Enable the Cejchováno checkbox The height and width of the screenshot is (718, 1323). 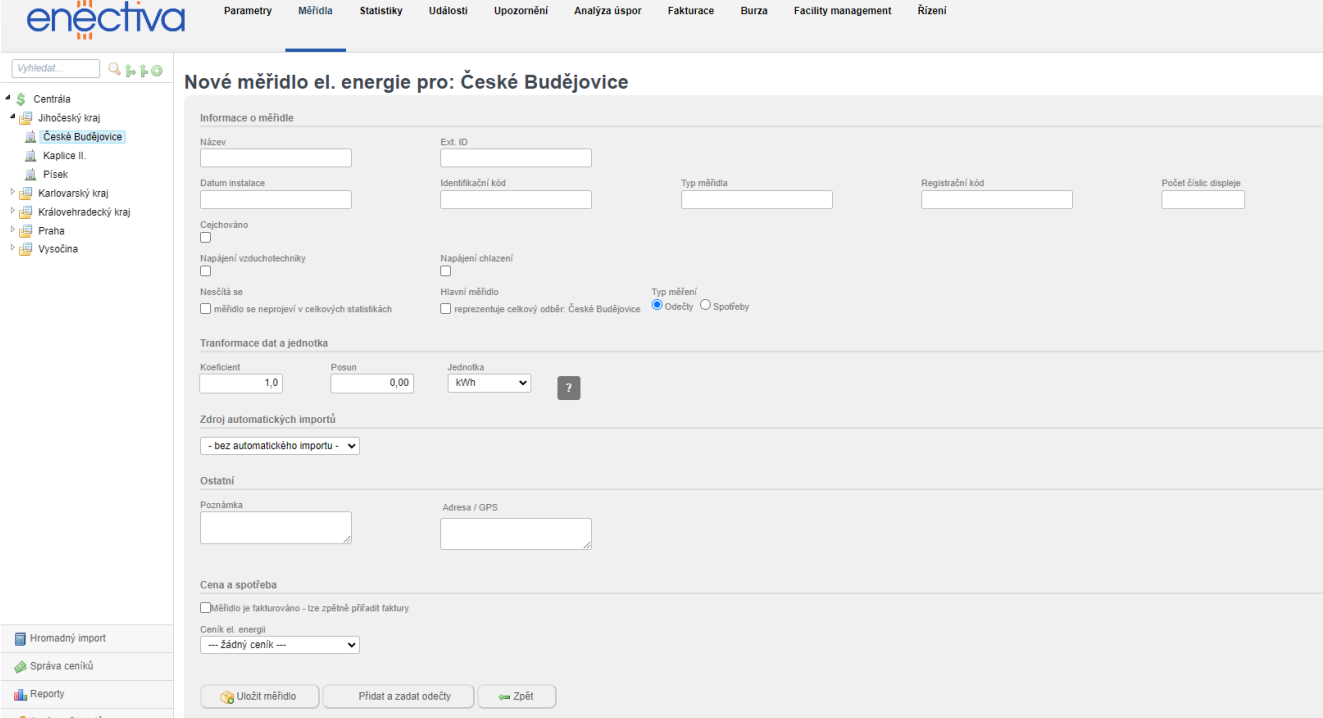tap(206, 238)
